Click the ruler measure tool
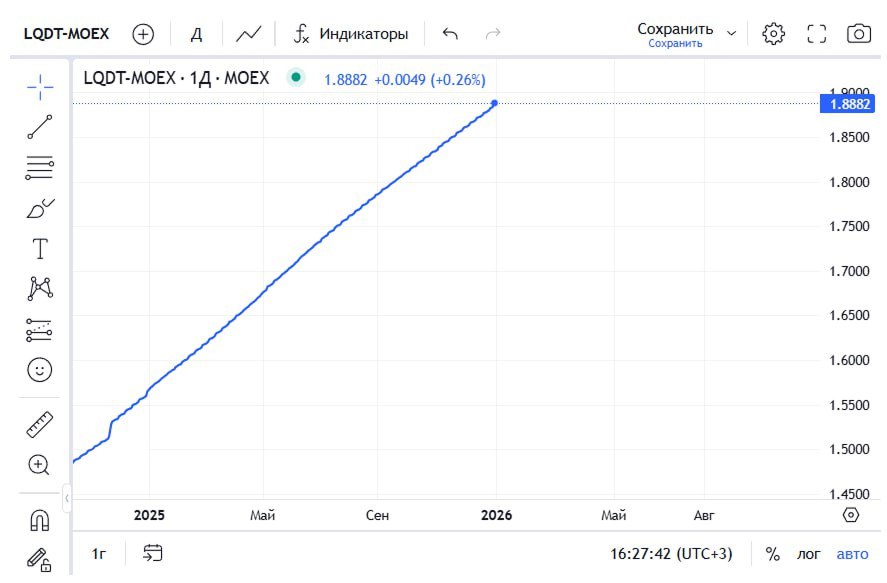Screen dimensions: 887x583 pos(40,424)
